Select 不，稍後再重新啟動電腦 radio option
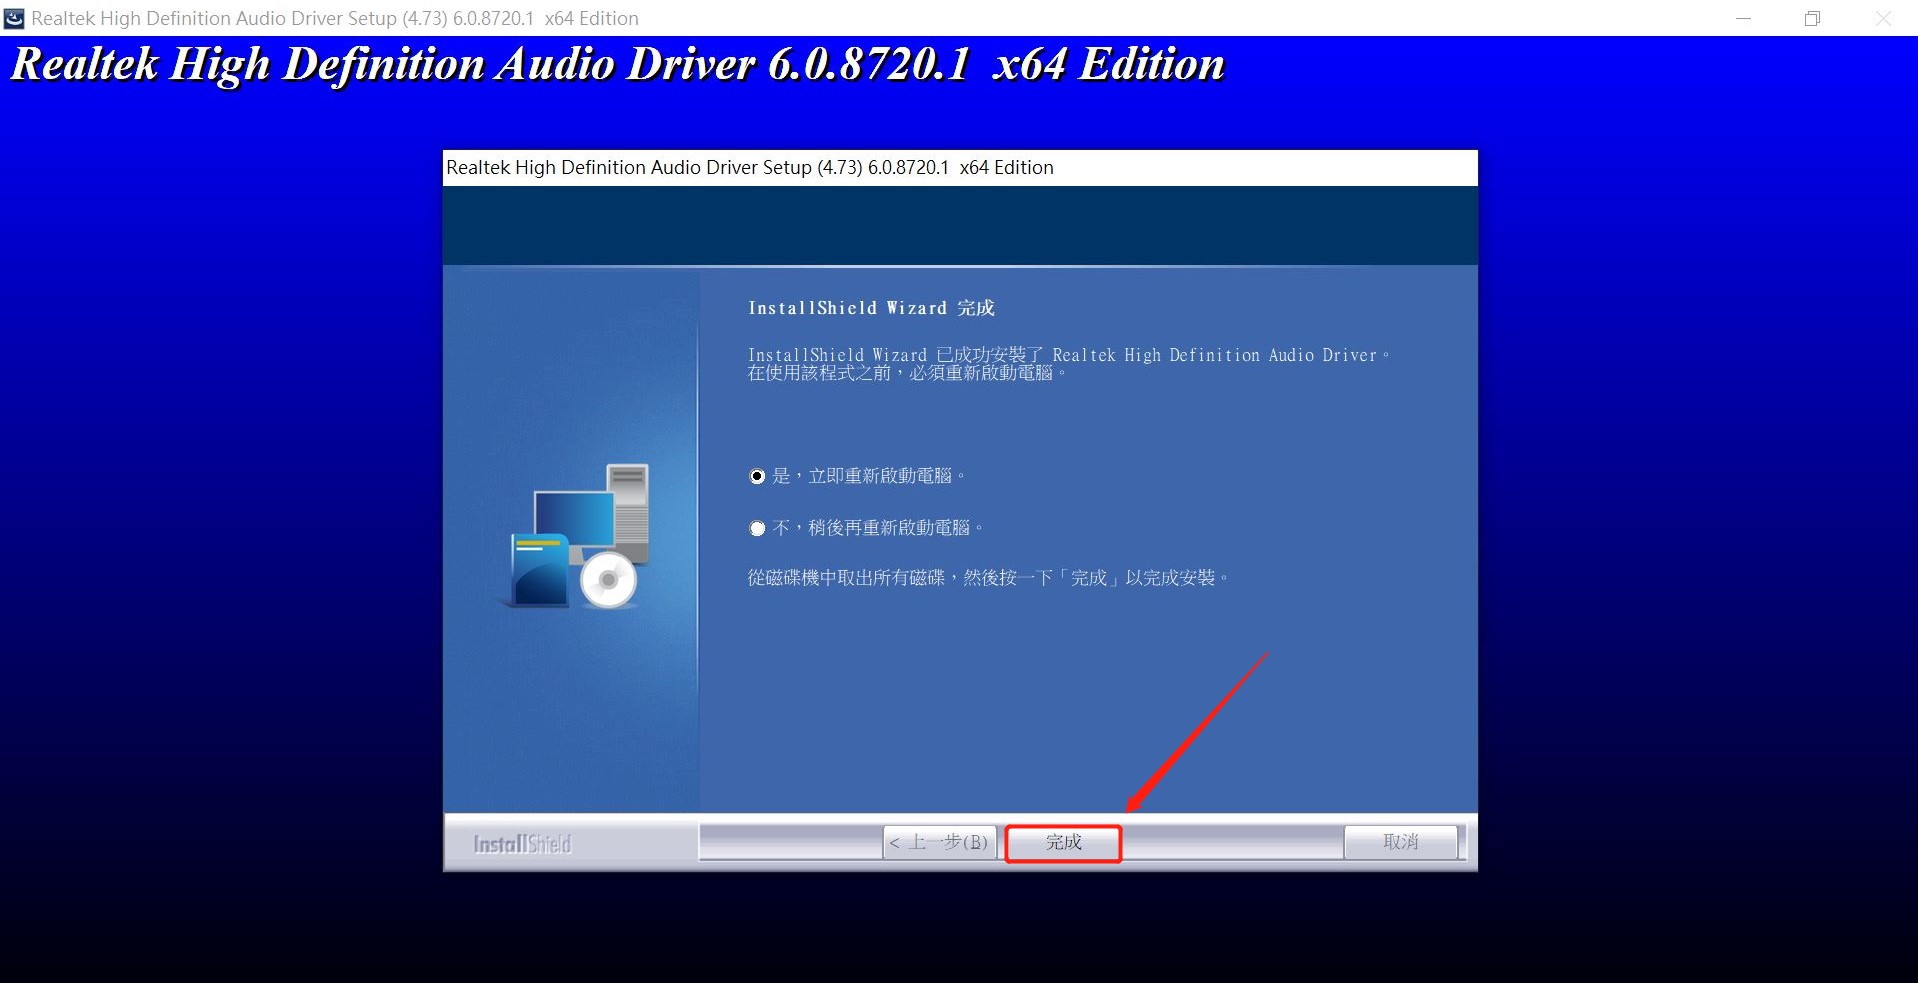The image size is (1918, 983). [757, 528]
